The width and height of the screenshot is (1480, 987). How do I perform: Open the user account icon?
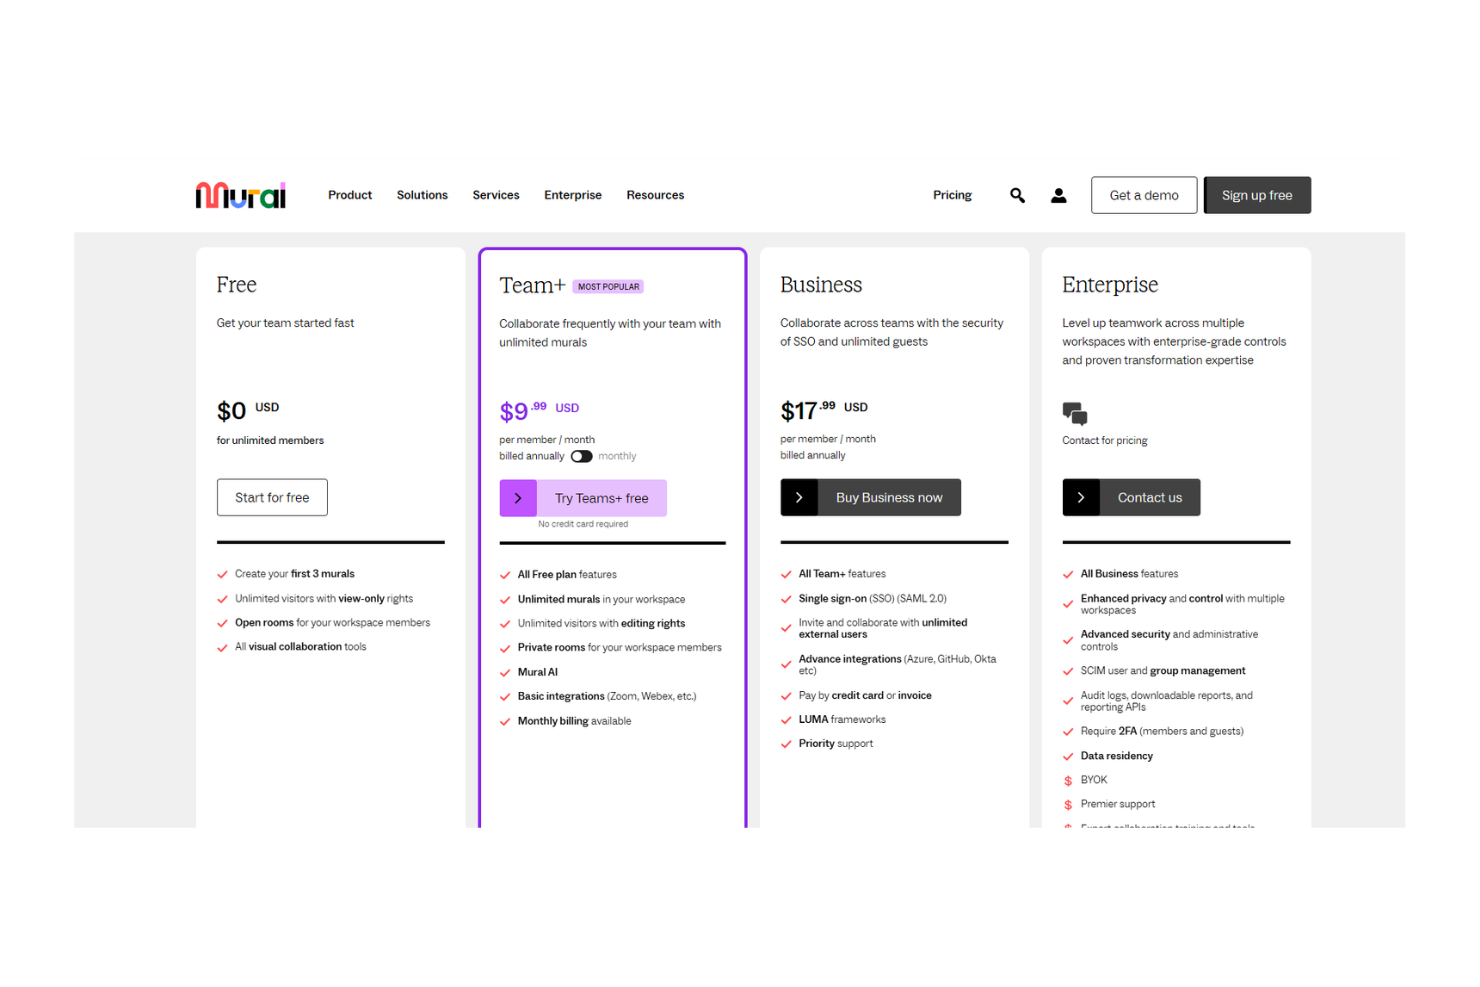point(1058,195)
